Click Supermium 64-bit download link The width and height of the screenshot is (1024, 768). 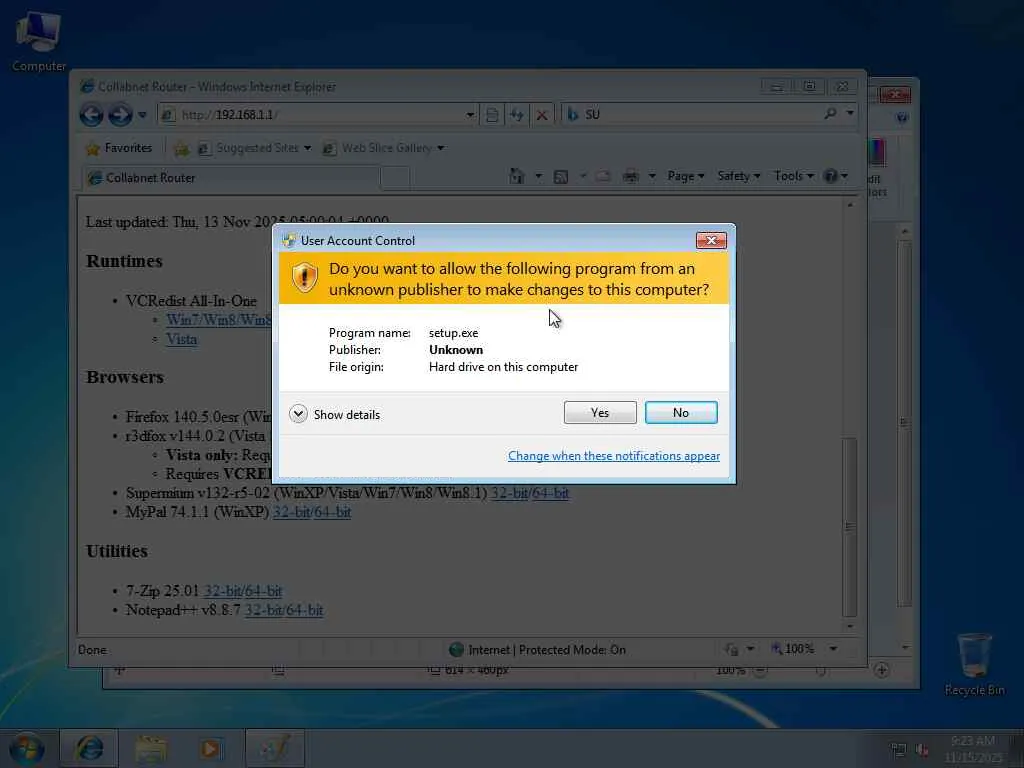click(550, 493)
